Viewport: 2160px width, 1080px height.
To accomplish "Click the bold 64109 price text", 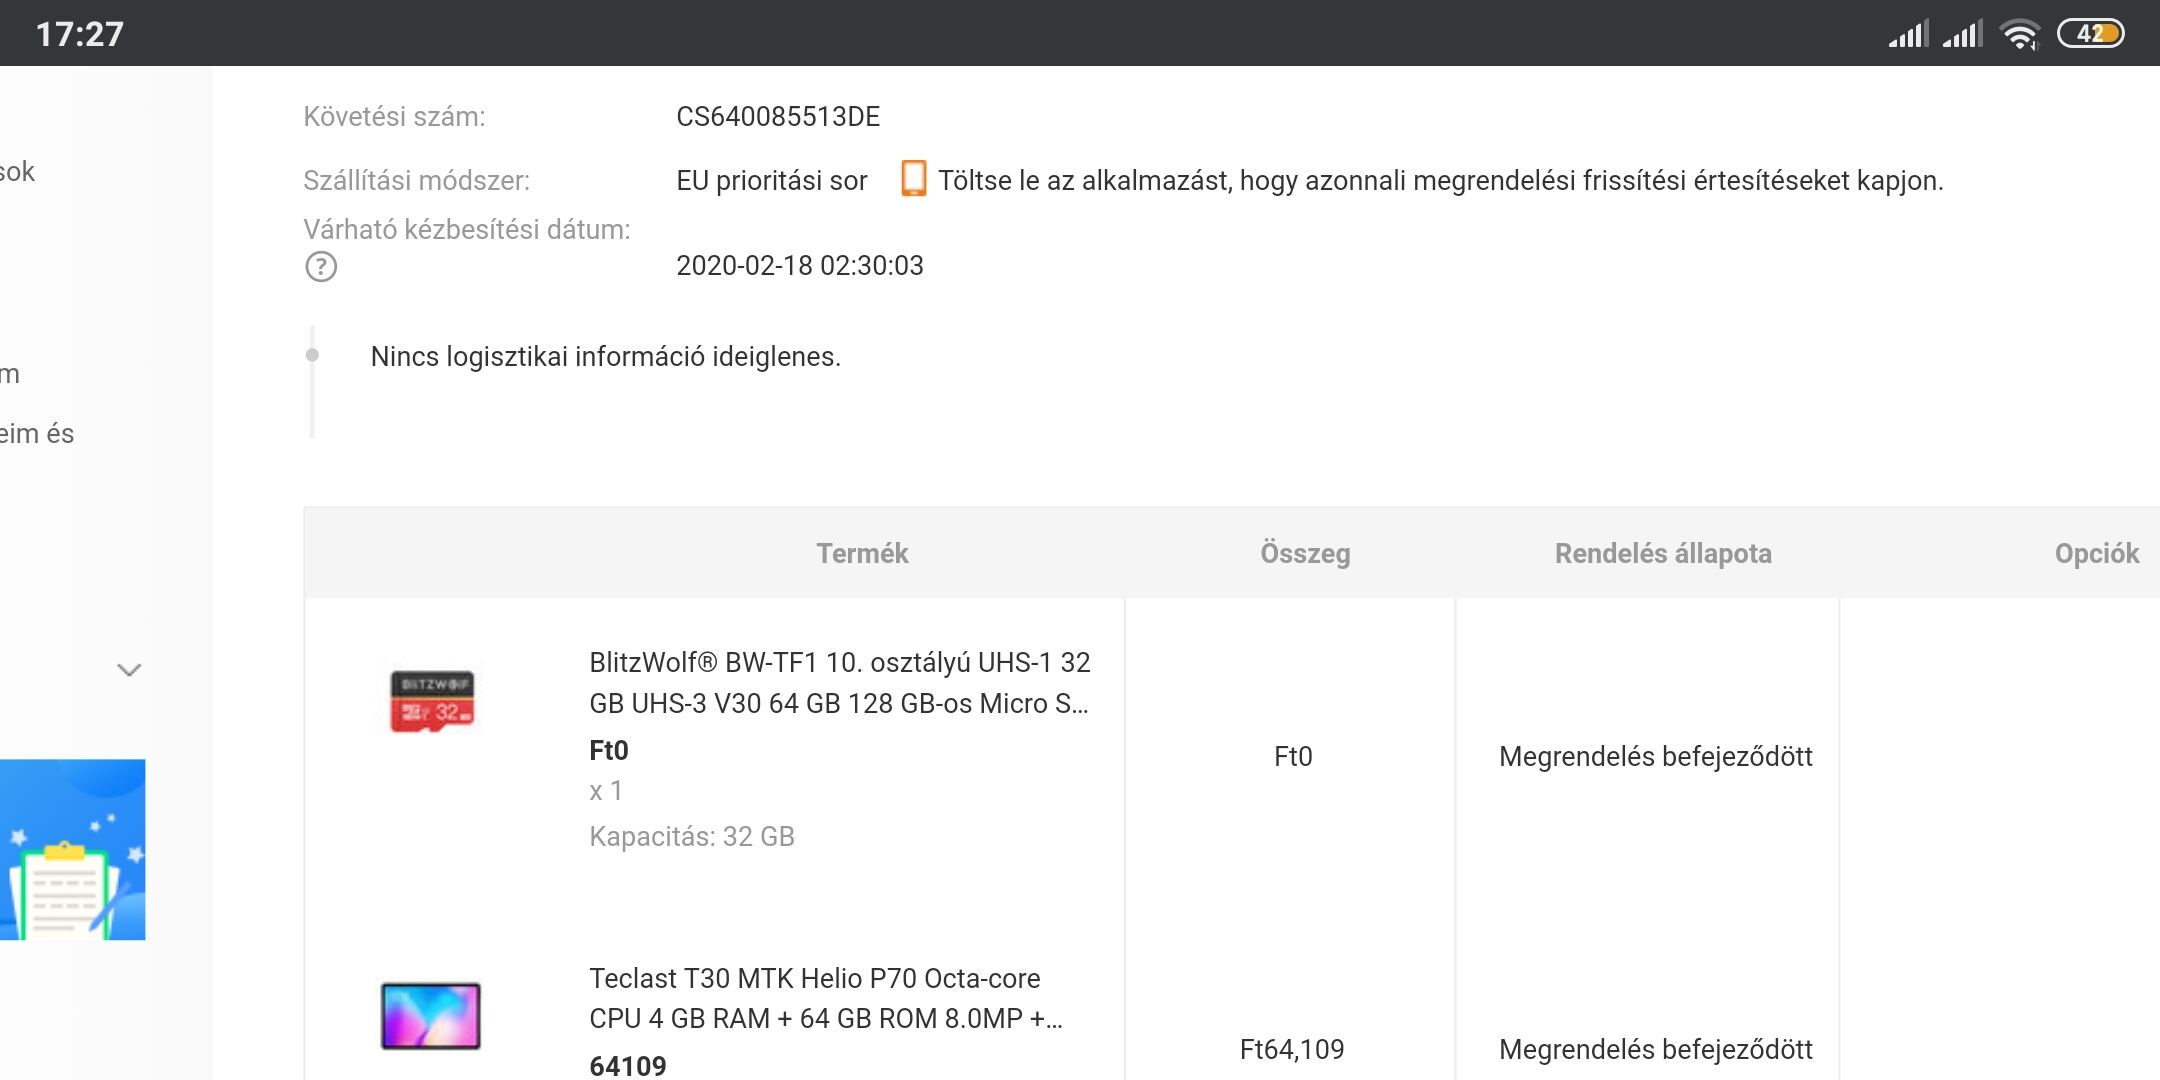I will (x=628, y=1066).
